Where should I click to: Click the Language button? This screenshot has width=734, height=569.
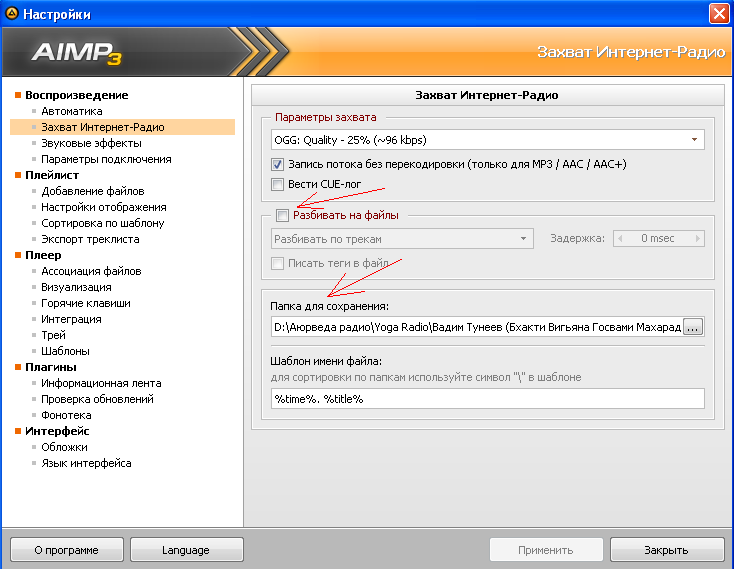[x=186, y=550]
